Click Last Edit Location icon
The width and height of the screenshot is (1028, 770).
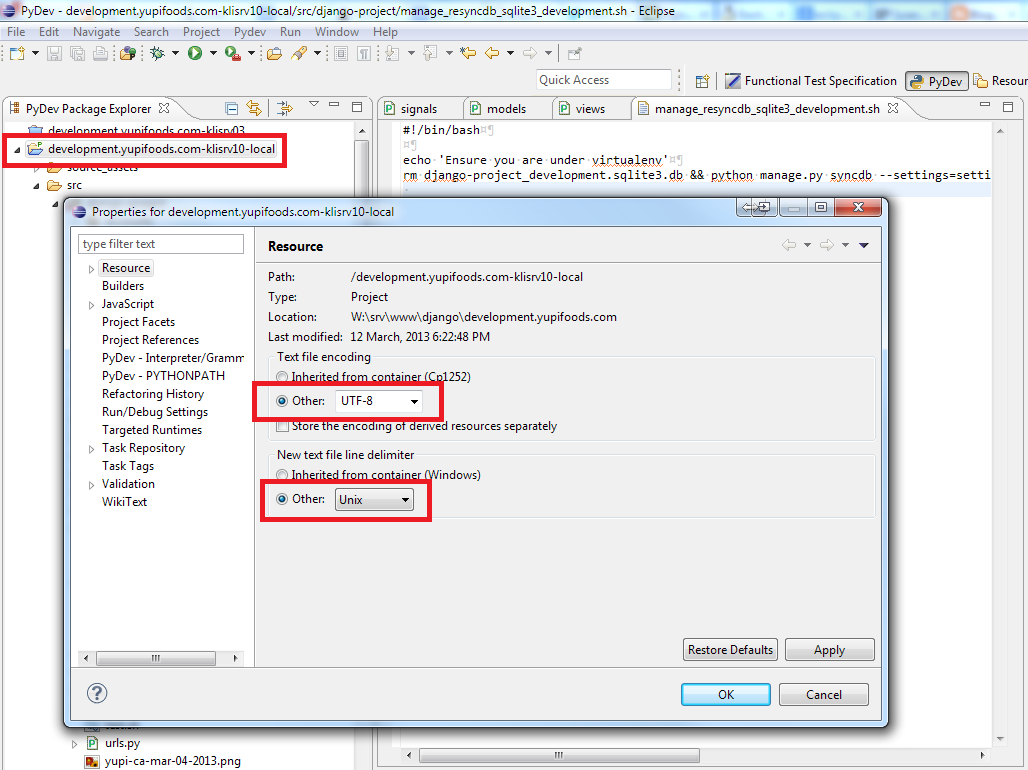(x=468, y=53)
